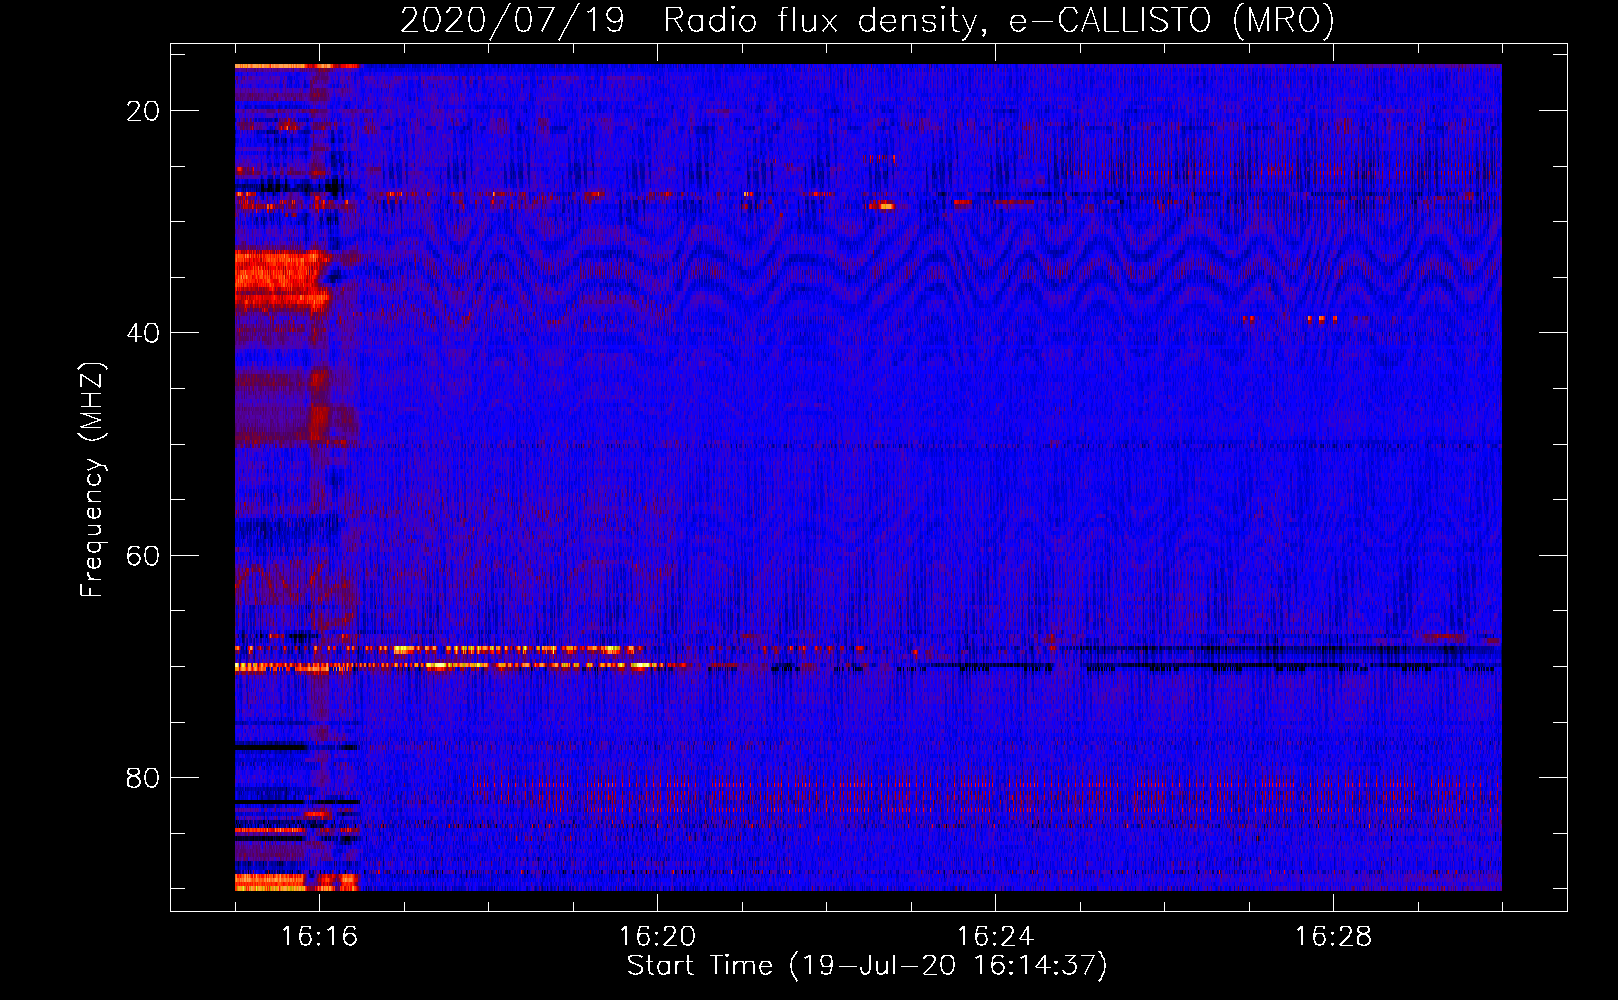1618x1000 pixels.
Task: Click the 16:16 time tick label
Action: coord(319,937)
